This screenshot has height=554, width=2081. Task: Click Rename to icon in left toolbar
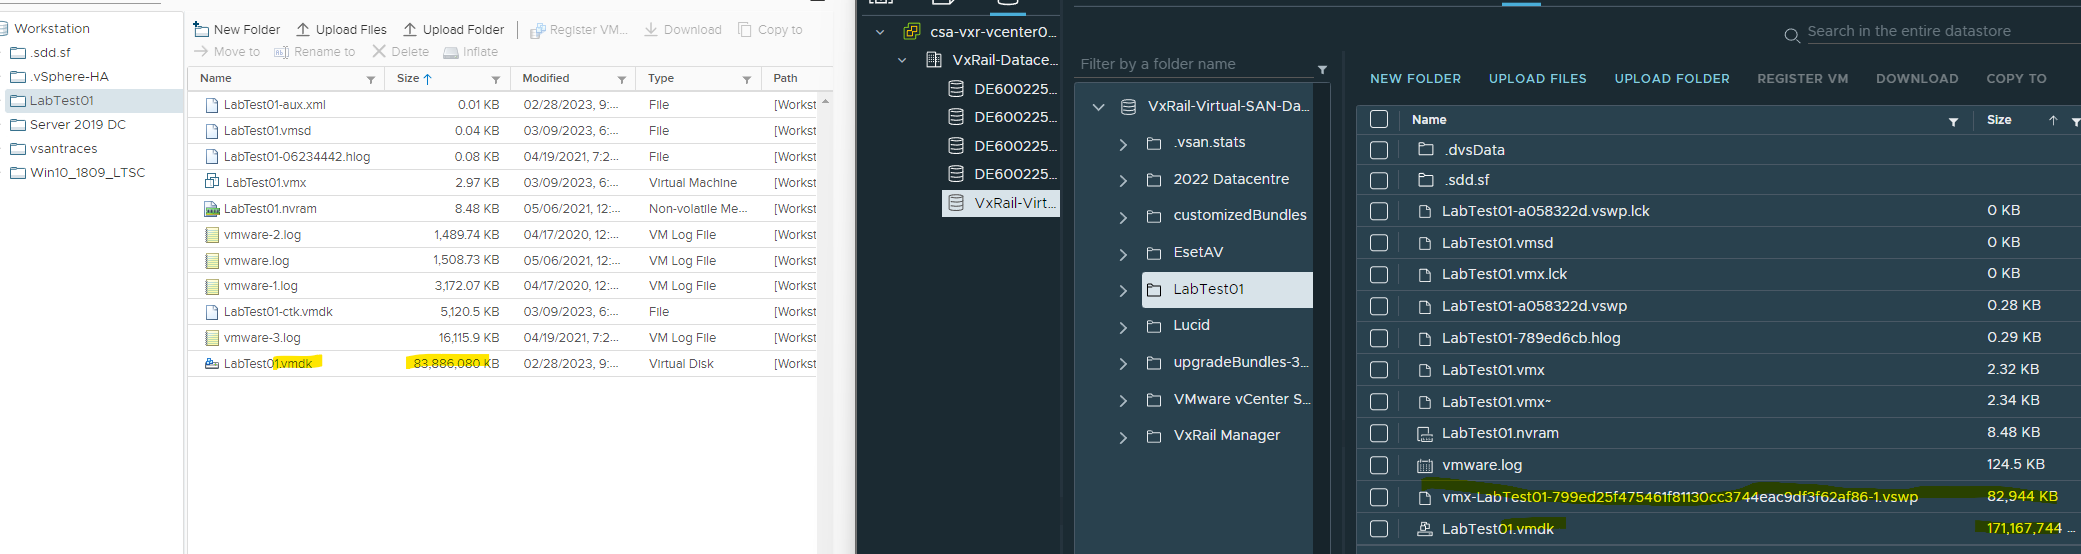tap(281, 52)
